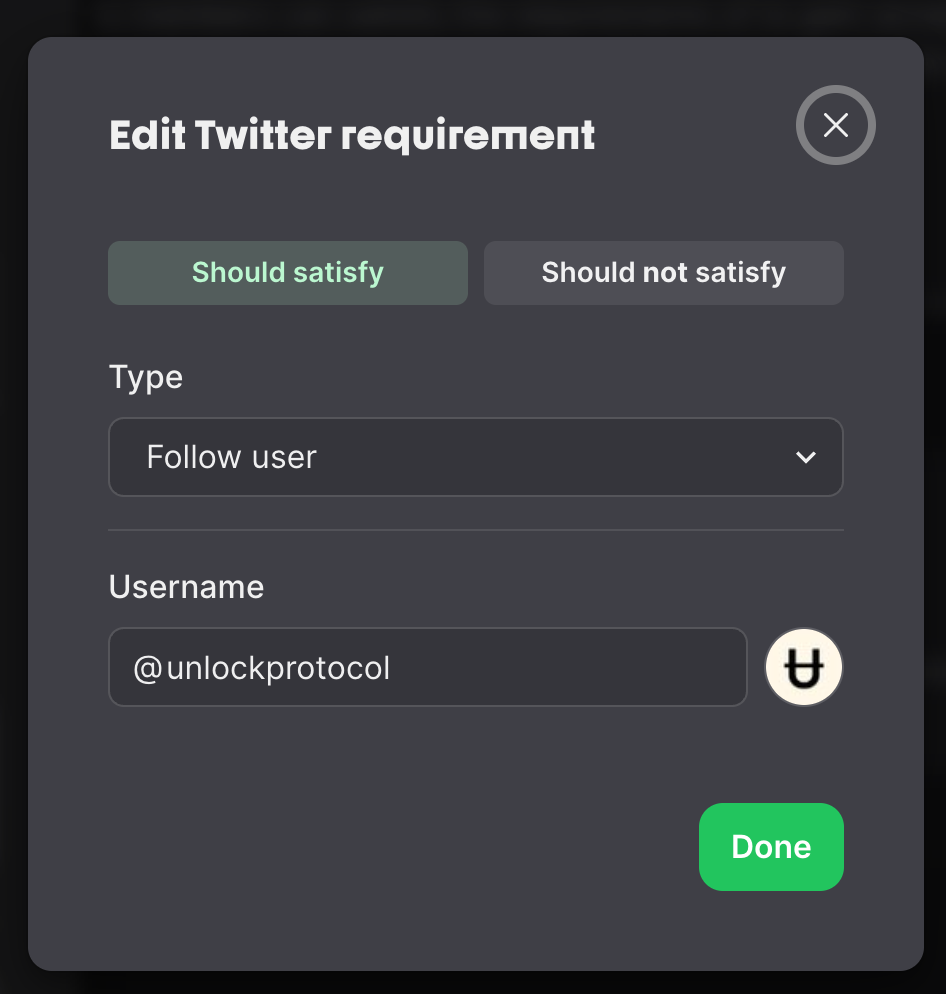Click the Unlock Protocol avatar icon
946x994 pixels.
803,667
